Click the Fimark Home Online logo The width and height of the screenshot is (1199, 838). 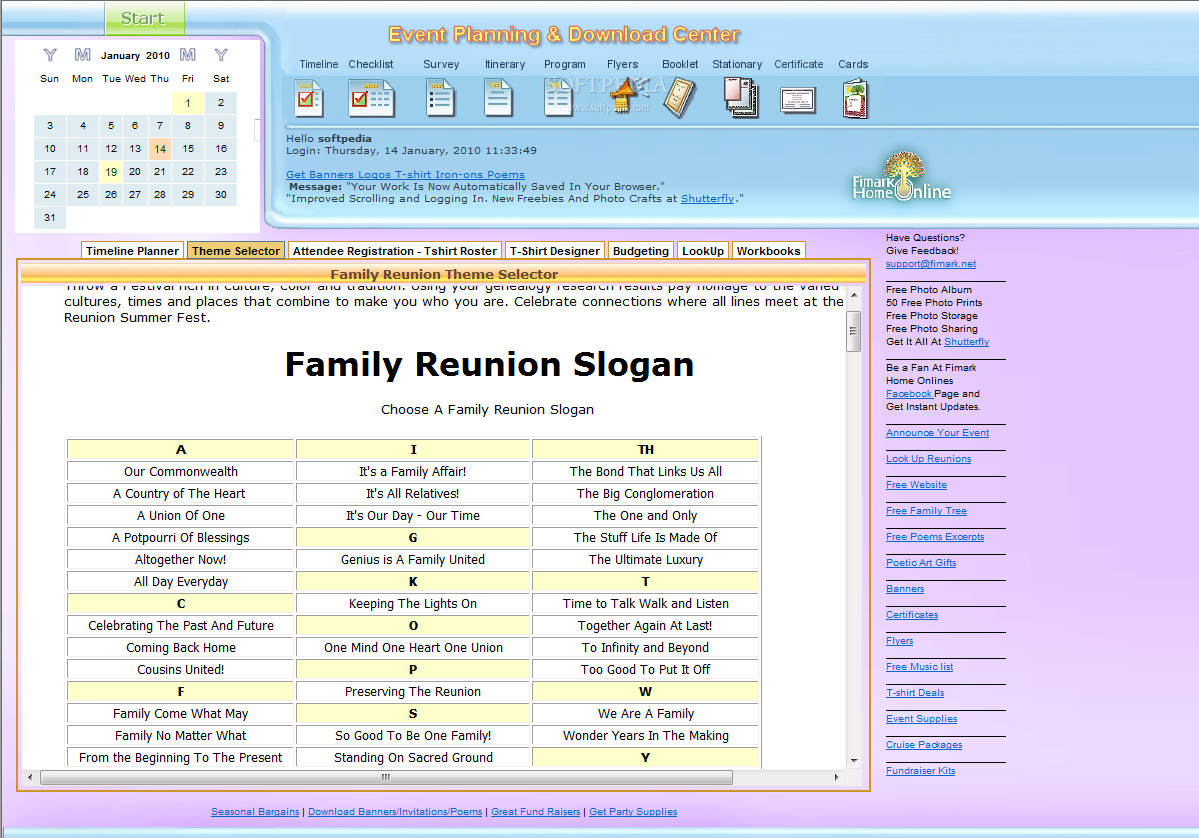902,177
